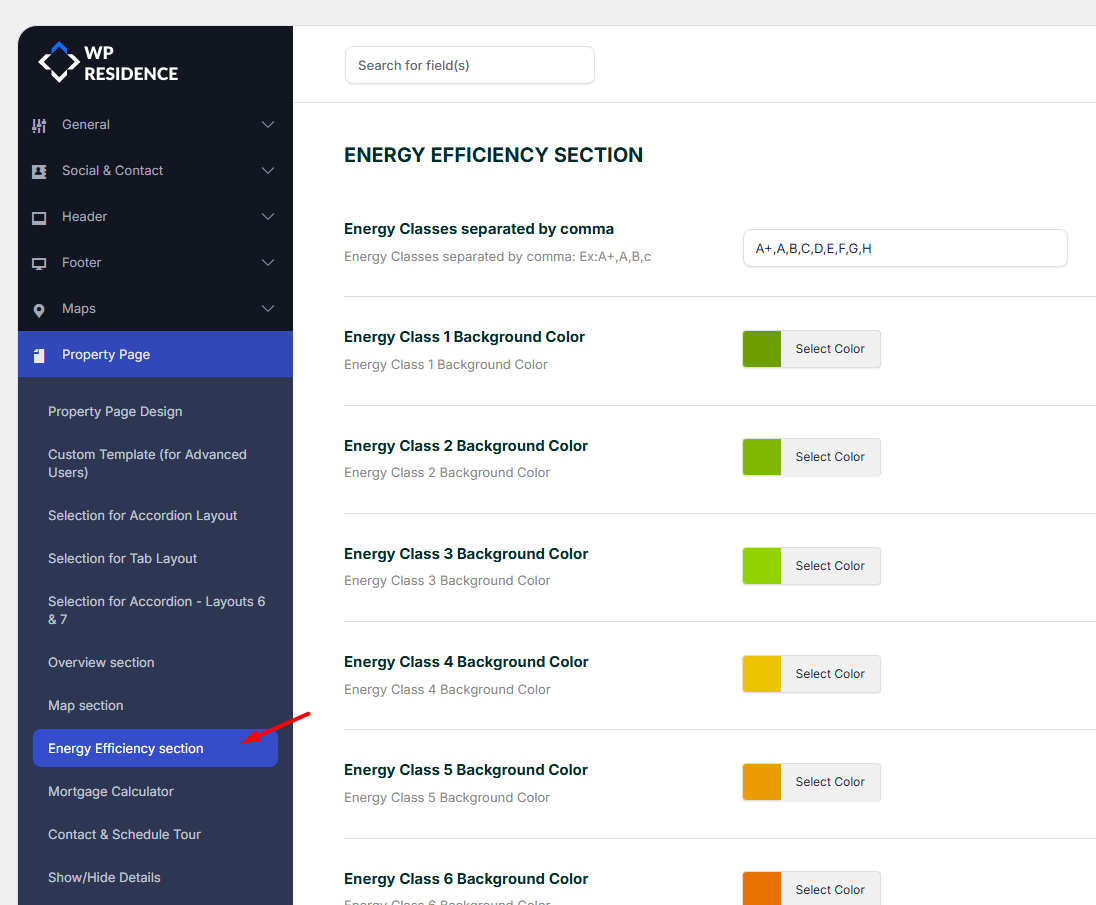Click Select Color for Energy Class 4
This screenshot has width=1096, height=905.
tap(830, 674)
